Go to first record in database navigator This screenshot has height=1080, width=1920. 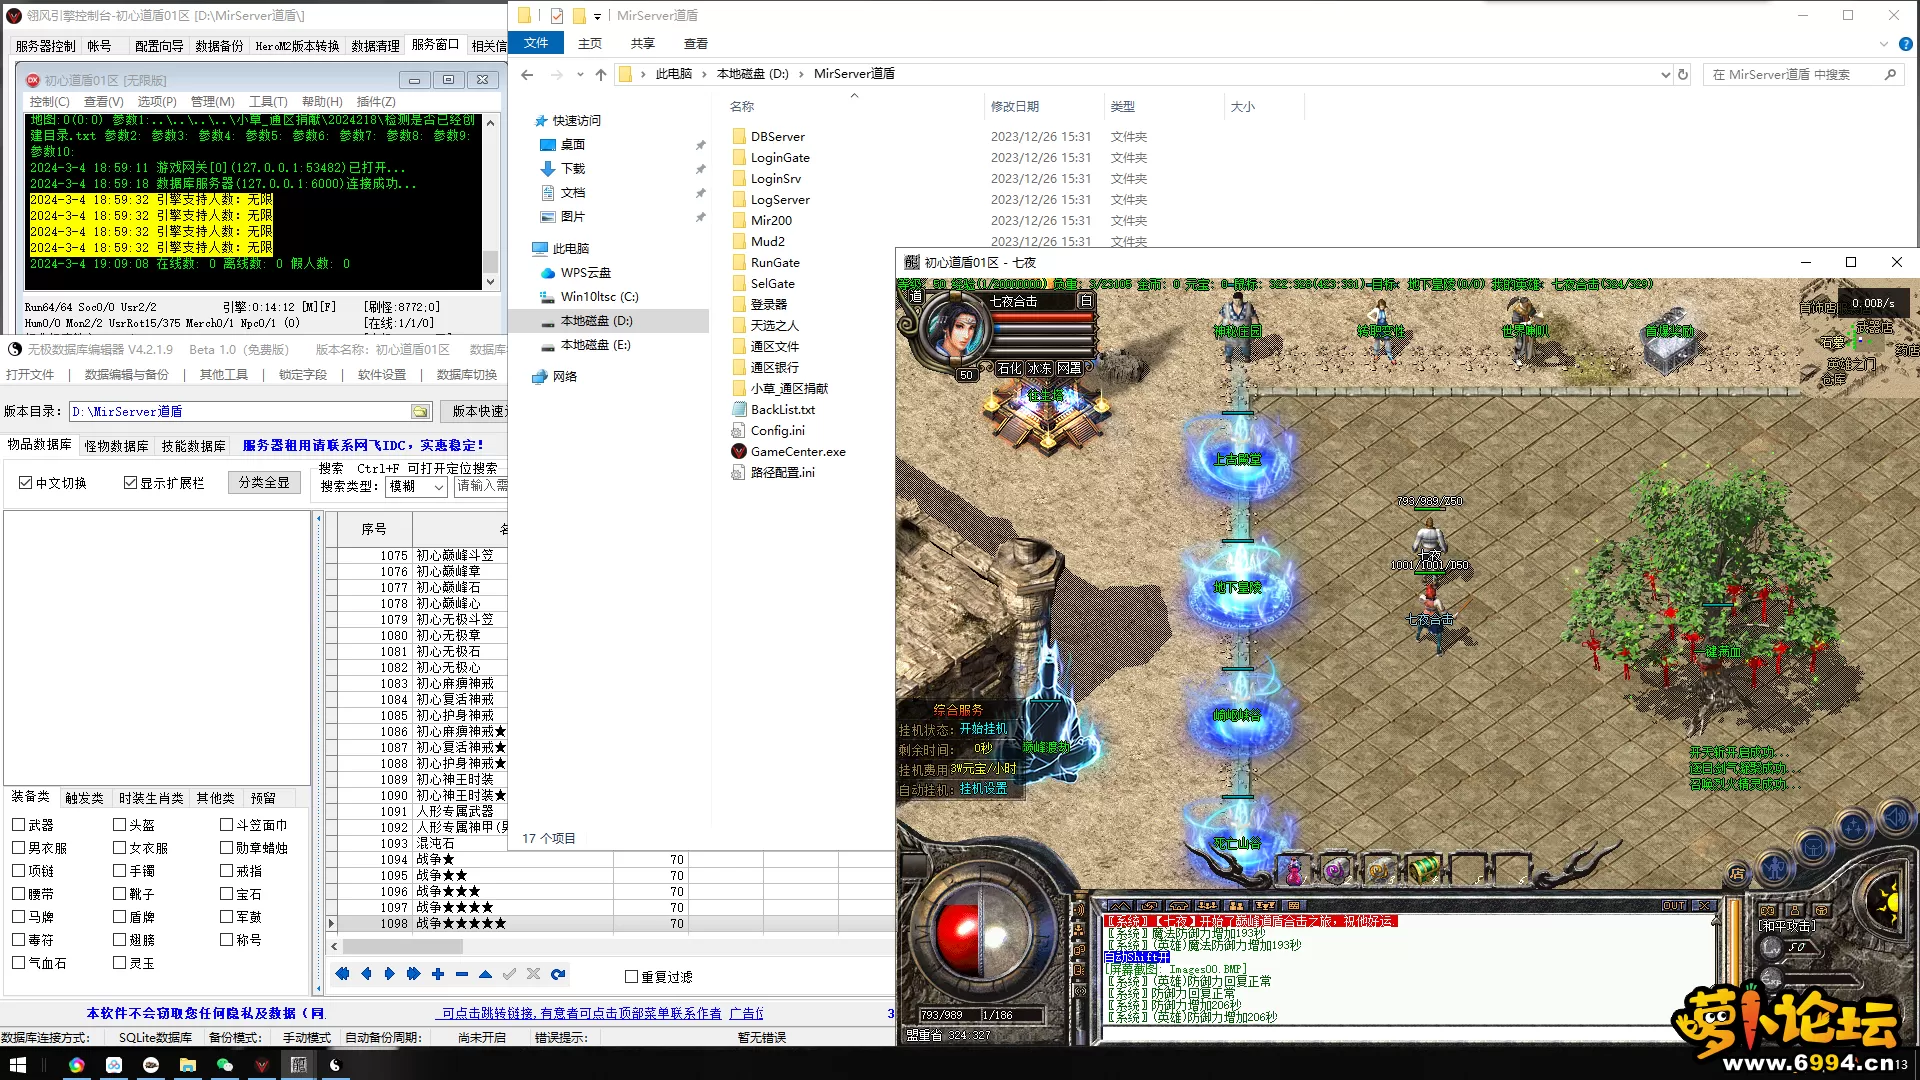[342, 974]
